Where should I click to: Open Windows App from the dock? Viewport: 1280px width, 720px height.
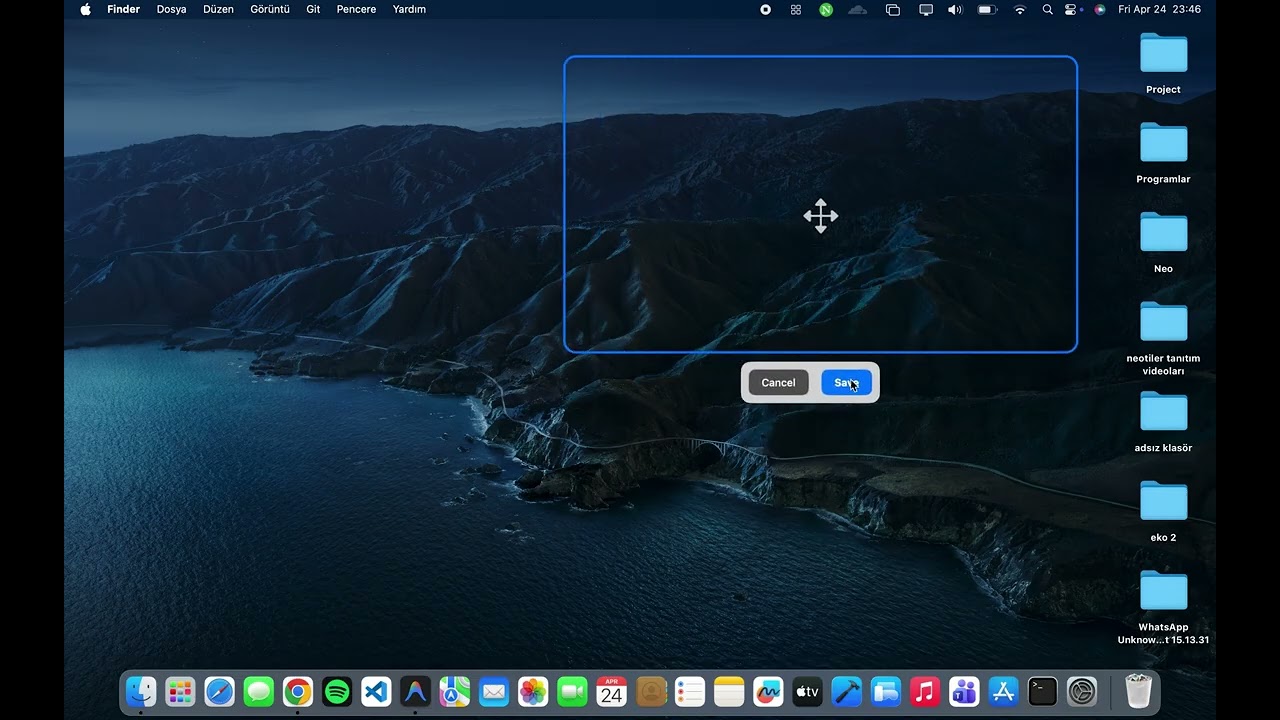(886, 691)
